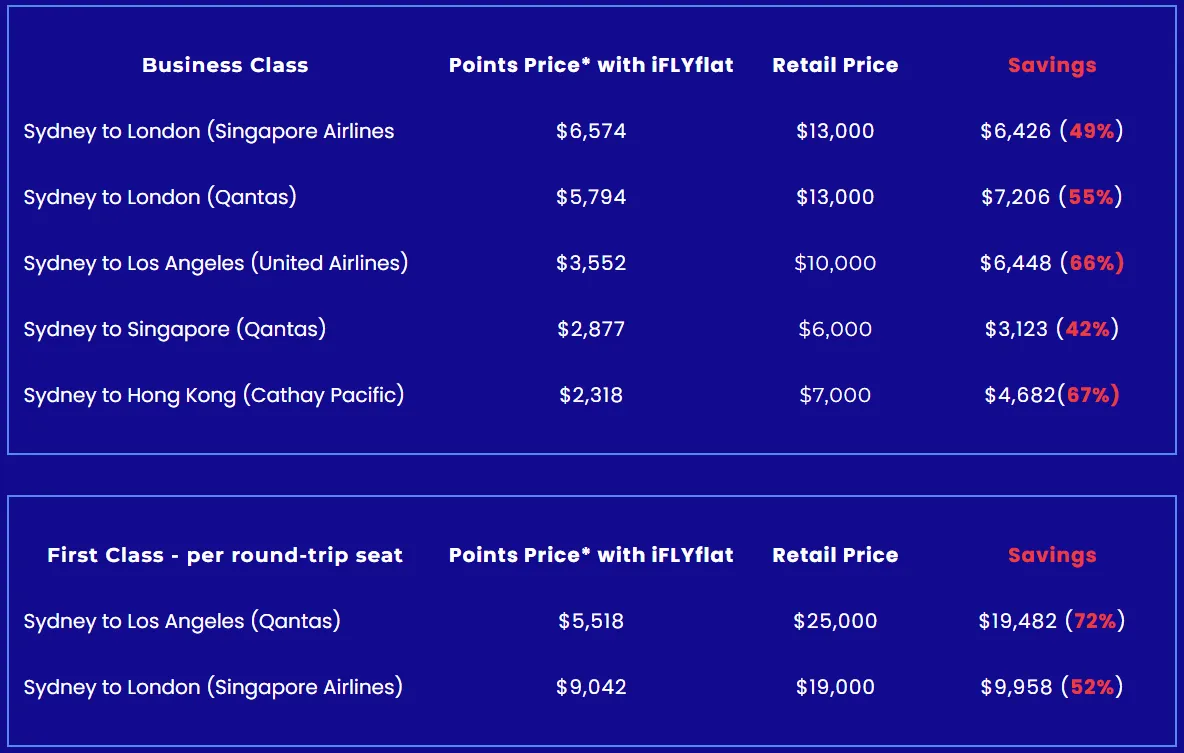Click the $25,000 retail price
The image size is (1184, 753).
[x=835, y=621]
